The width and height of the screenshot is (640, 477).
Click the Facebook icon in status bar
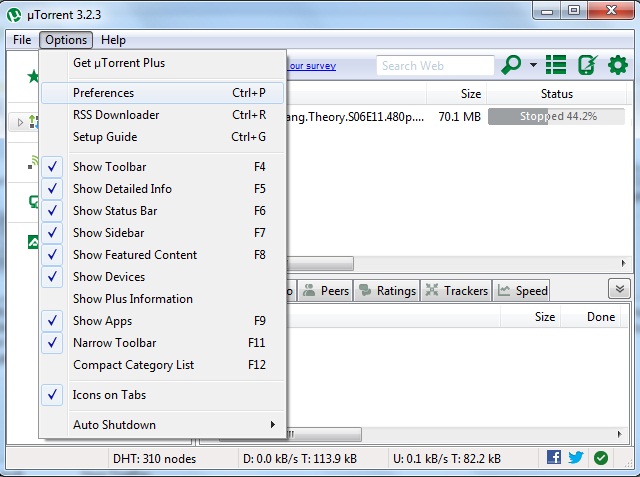click(553, 457)
